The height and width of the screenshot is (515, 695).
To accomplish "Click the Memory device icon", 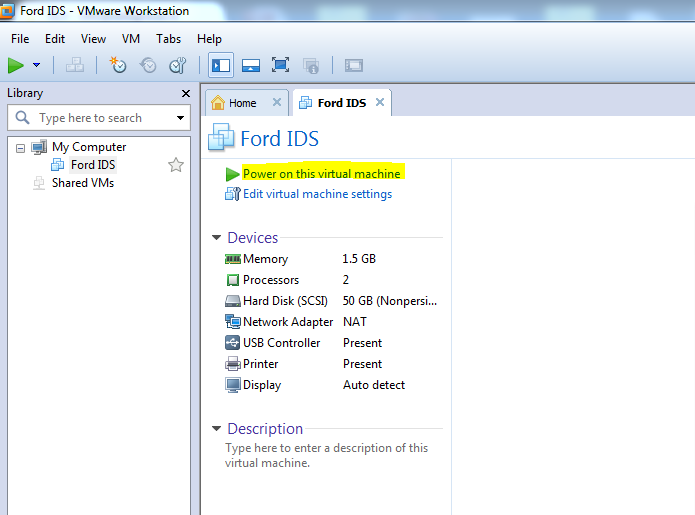I will click(233, 259).
